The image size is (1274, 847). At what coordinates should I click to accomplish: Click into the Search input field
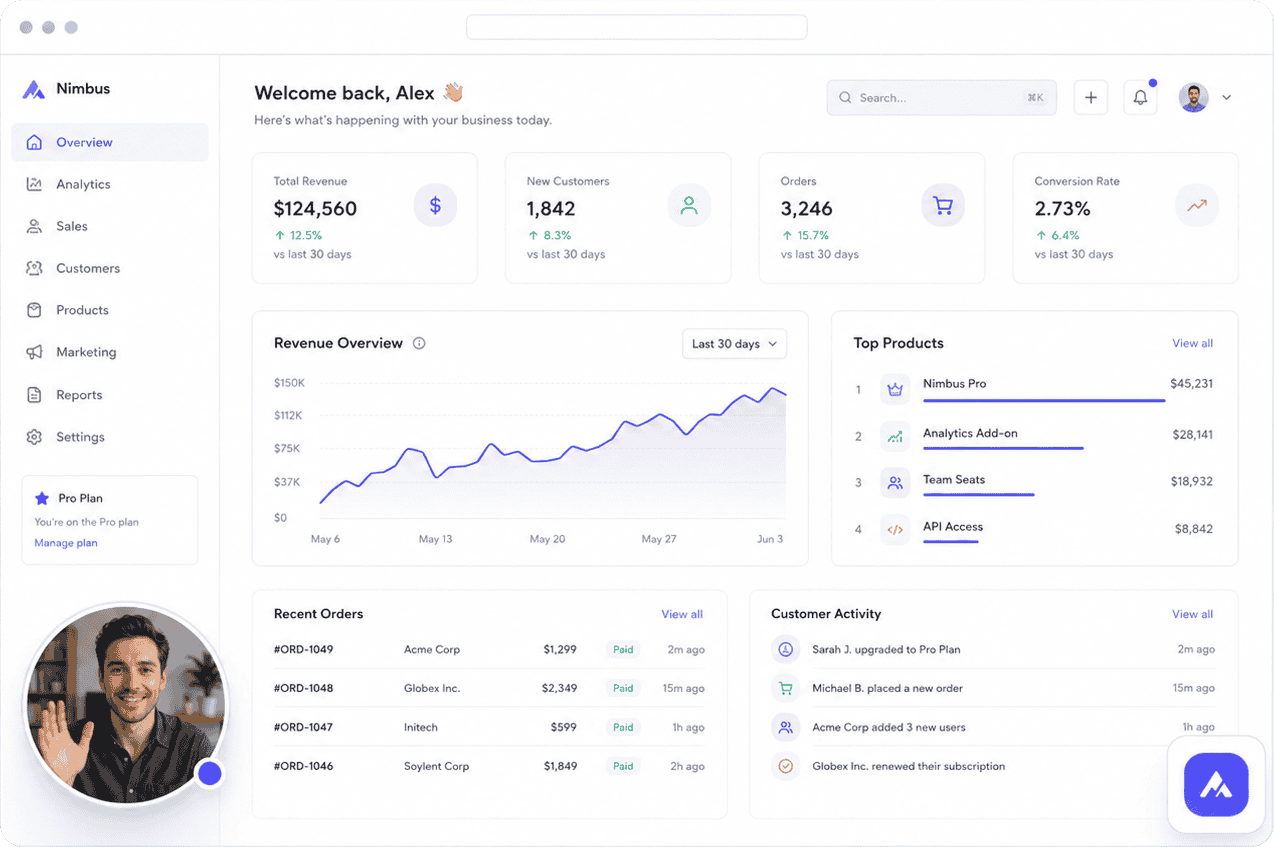point(941,98)
